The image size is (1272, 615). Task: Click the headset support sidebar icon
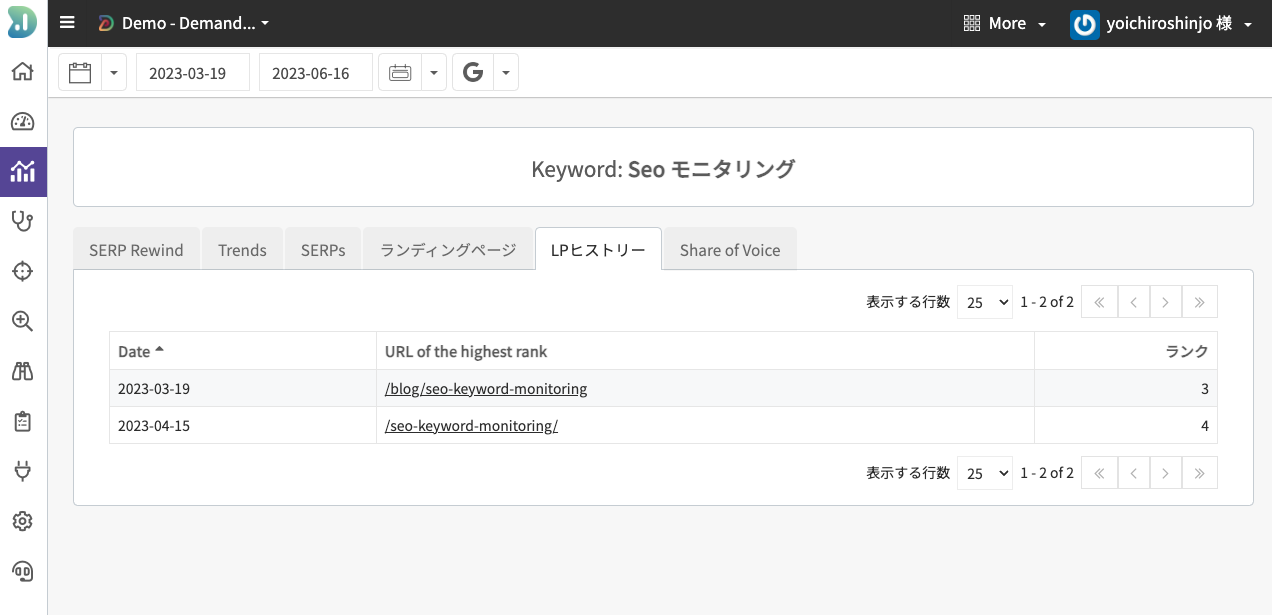tap(22, 571)
